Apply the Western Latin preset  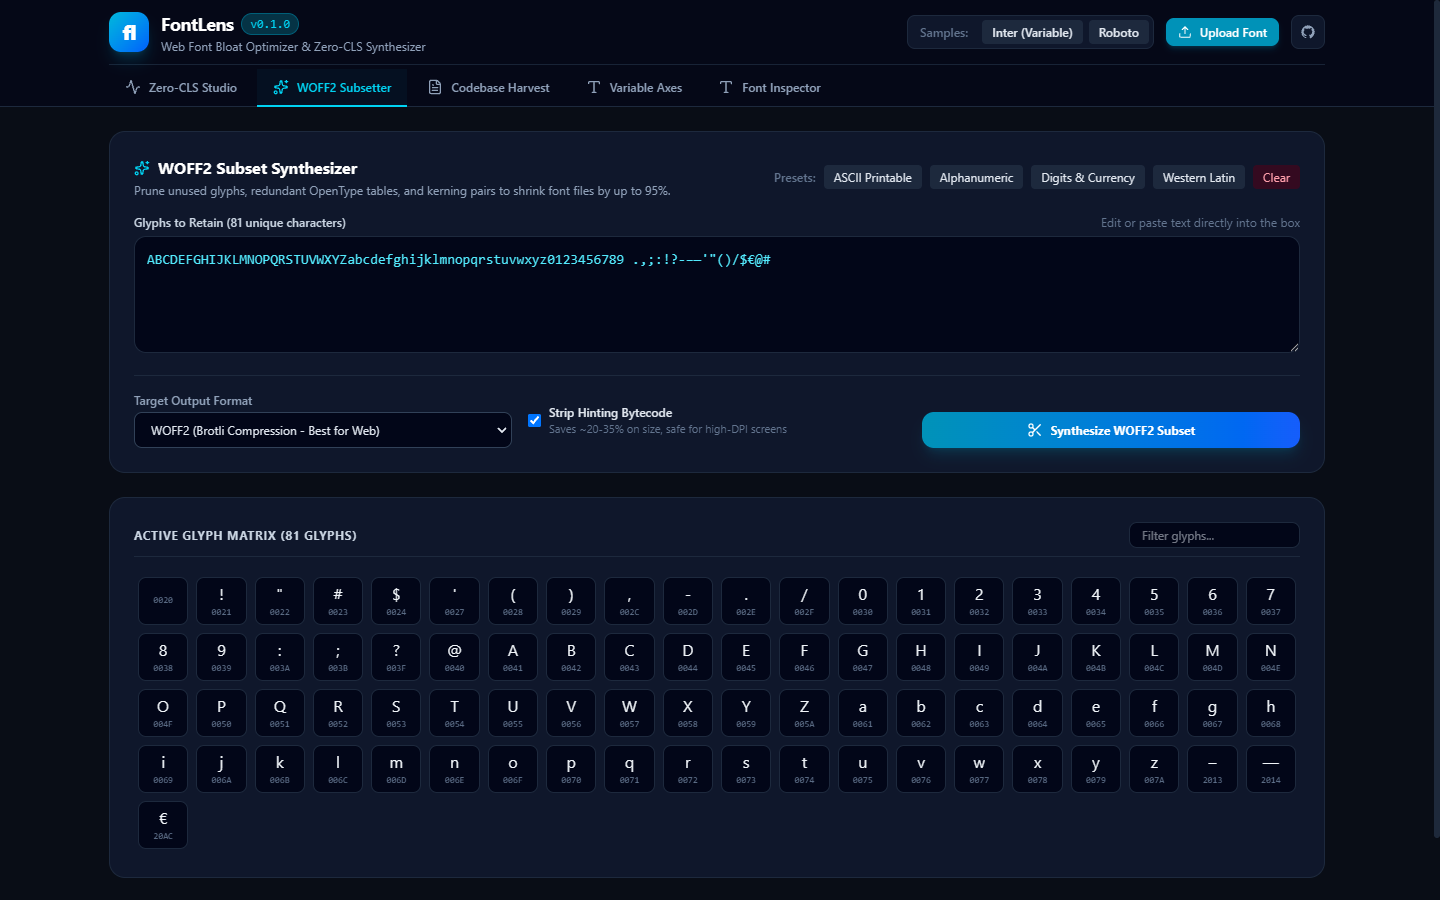(x=1198, y=178)
